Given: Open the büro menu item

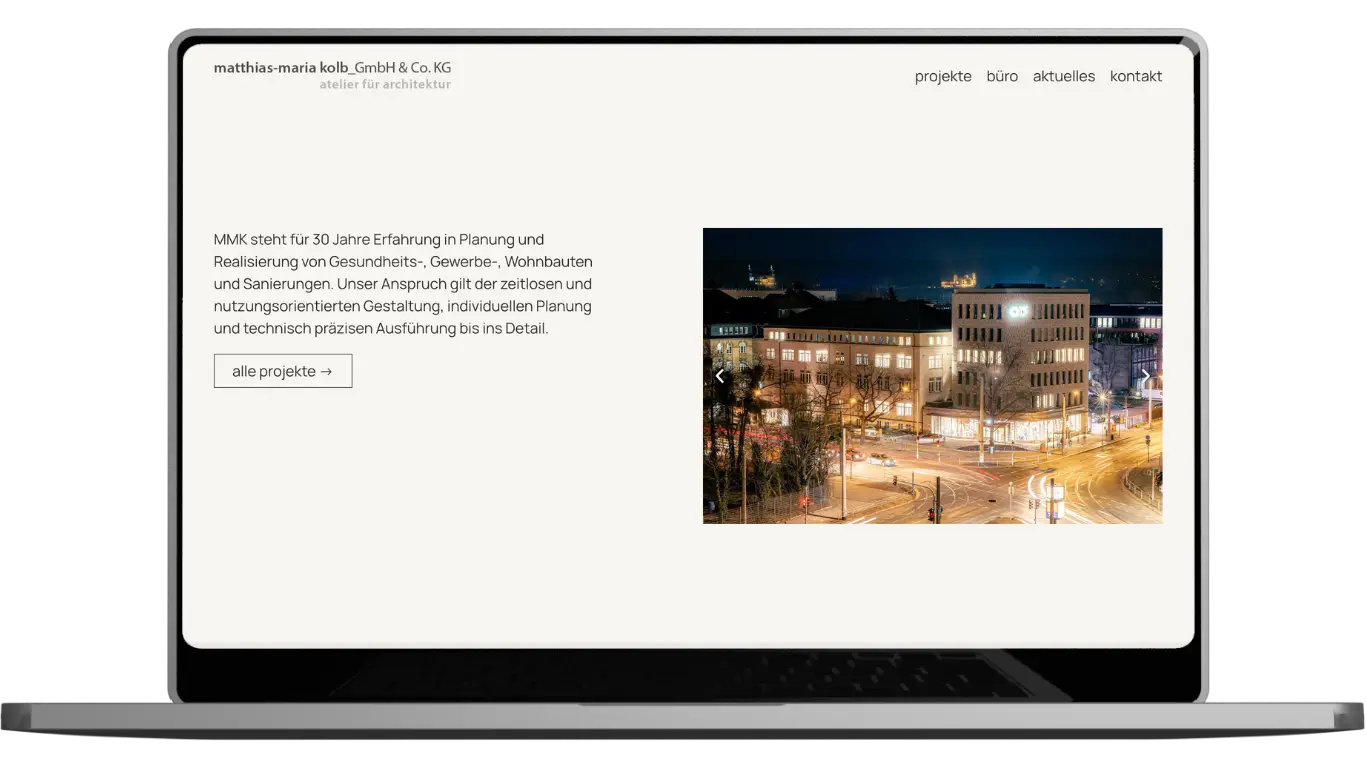Looking at the screenshot, I should point(1002,76).
